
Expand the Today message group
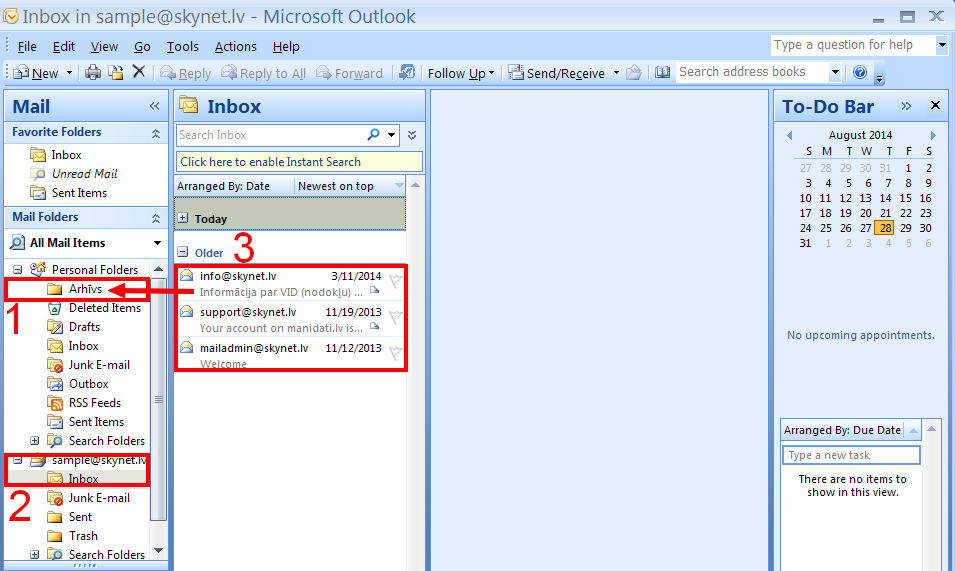(183, 218)
